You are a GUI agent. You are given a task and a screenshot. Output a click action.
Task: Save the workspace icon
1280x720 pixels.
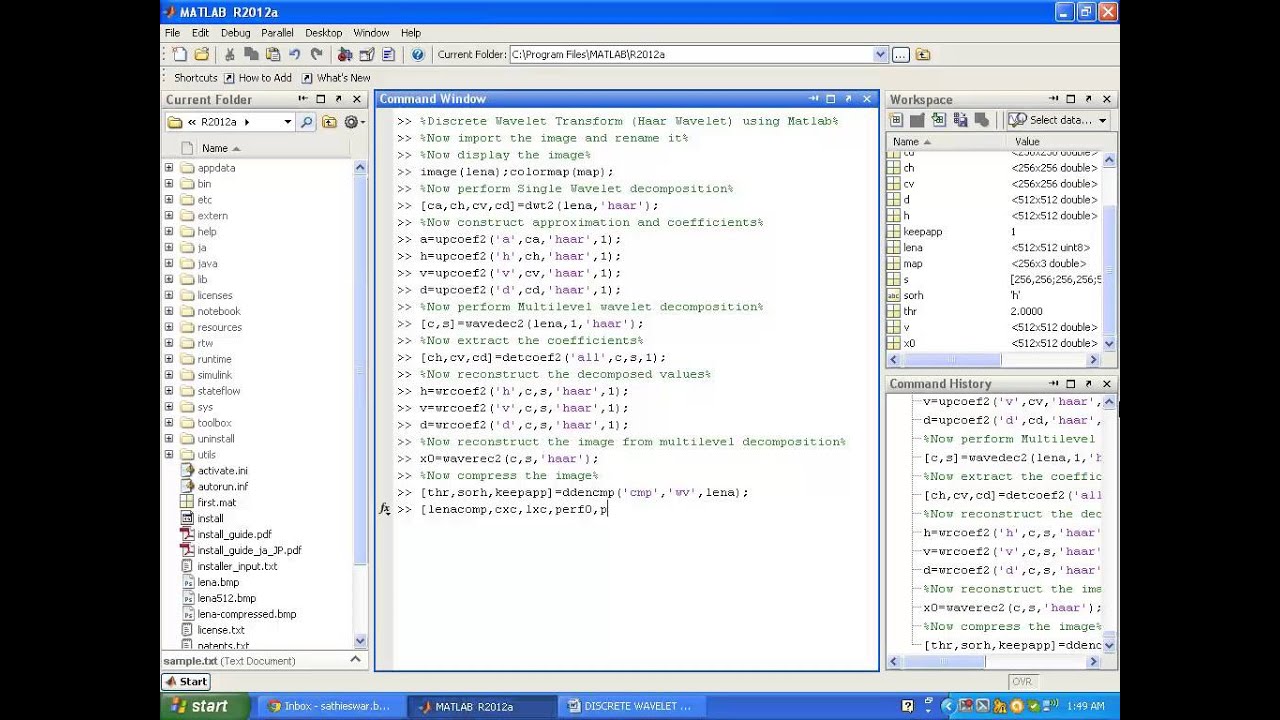point(960,120)
